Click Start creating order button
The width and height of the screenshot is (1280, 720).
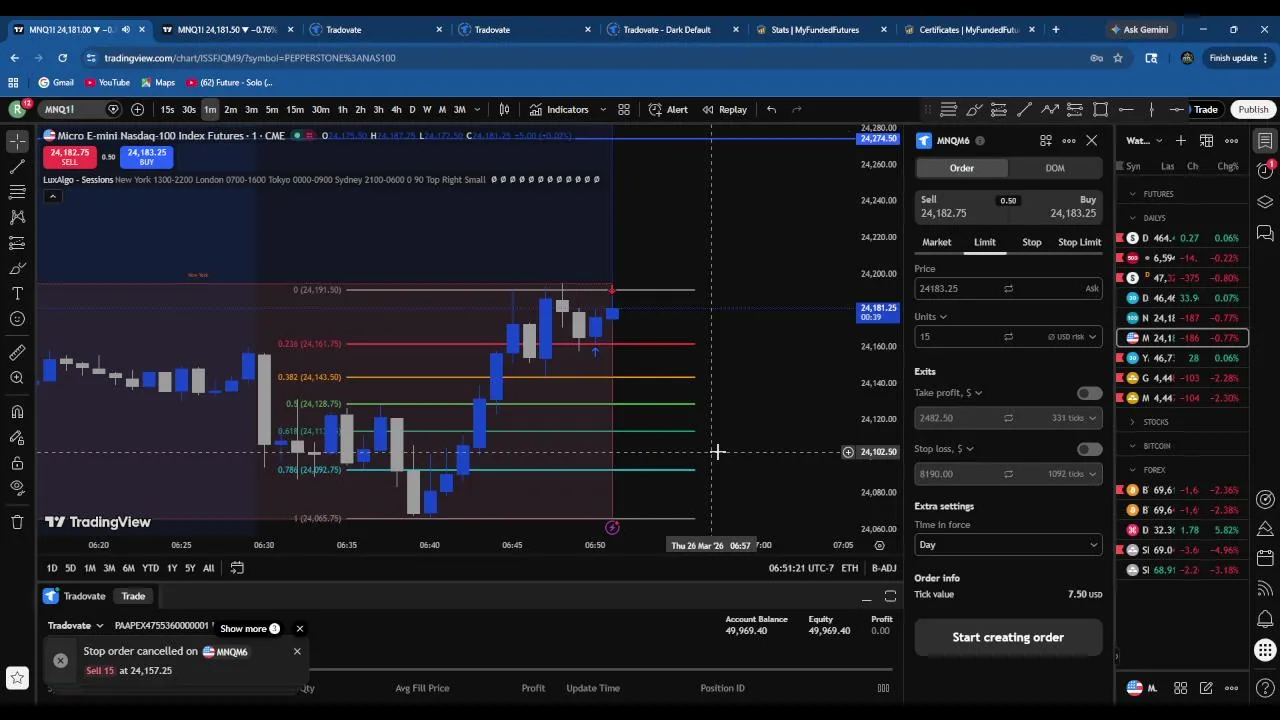1008,637
